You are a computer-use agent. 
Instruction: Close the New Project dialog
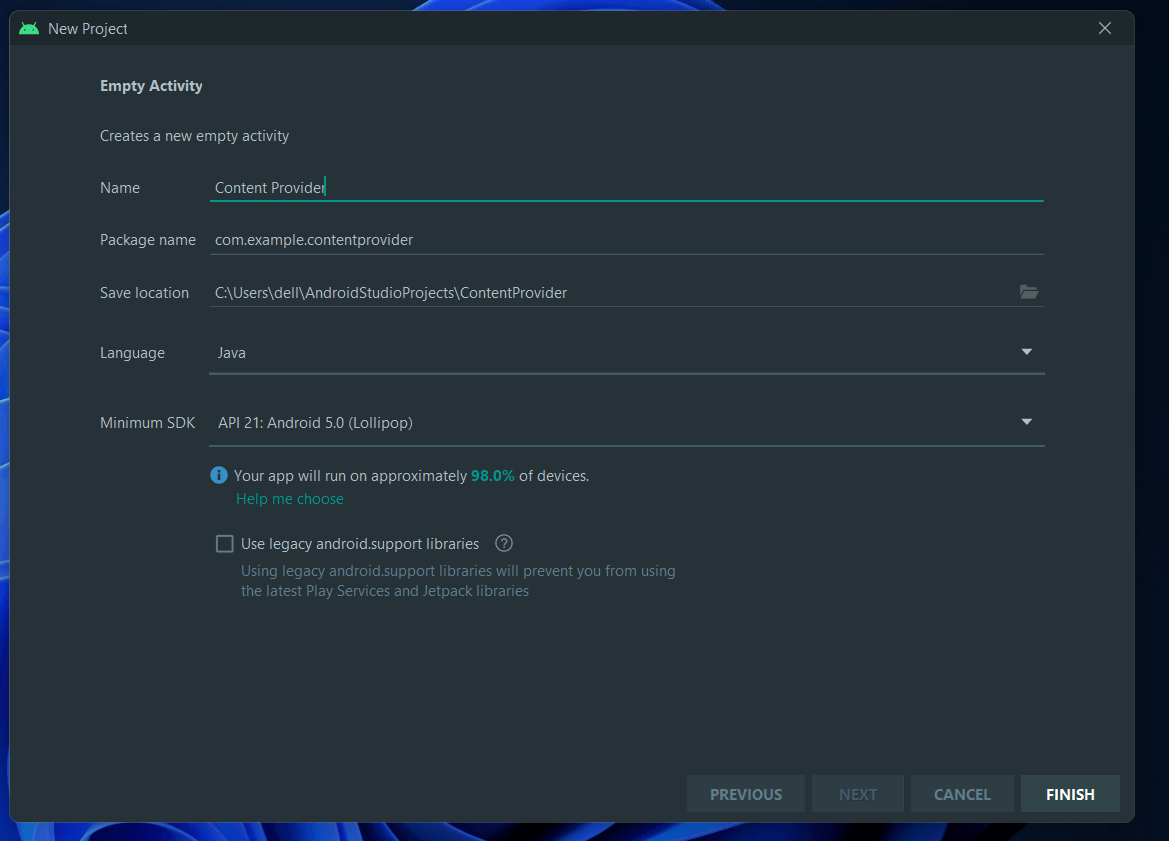point(1105,28)
